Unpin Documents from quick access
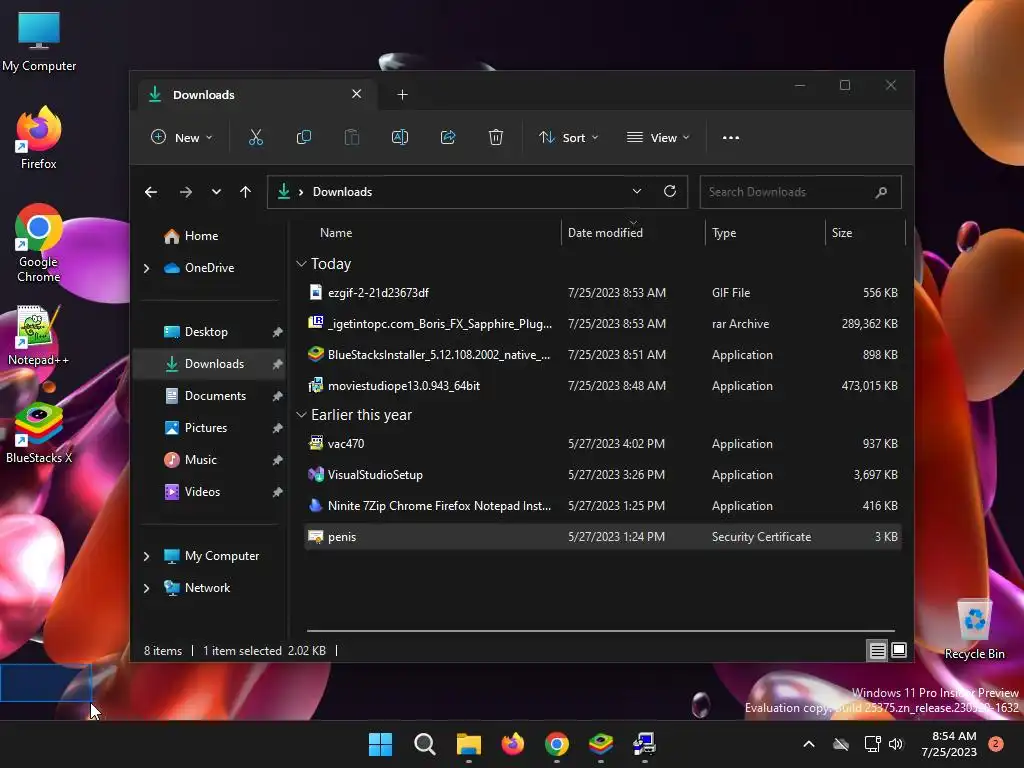The height and width of the screenshot is (768, 1024). 278,396
